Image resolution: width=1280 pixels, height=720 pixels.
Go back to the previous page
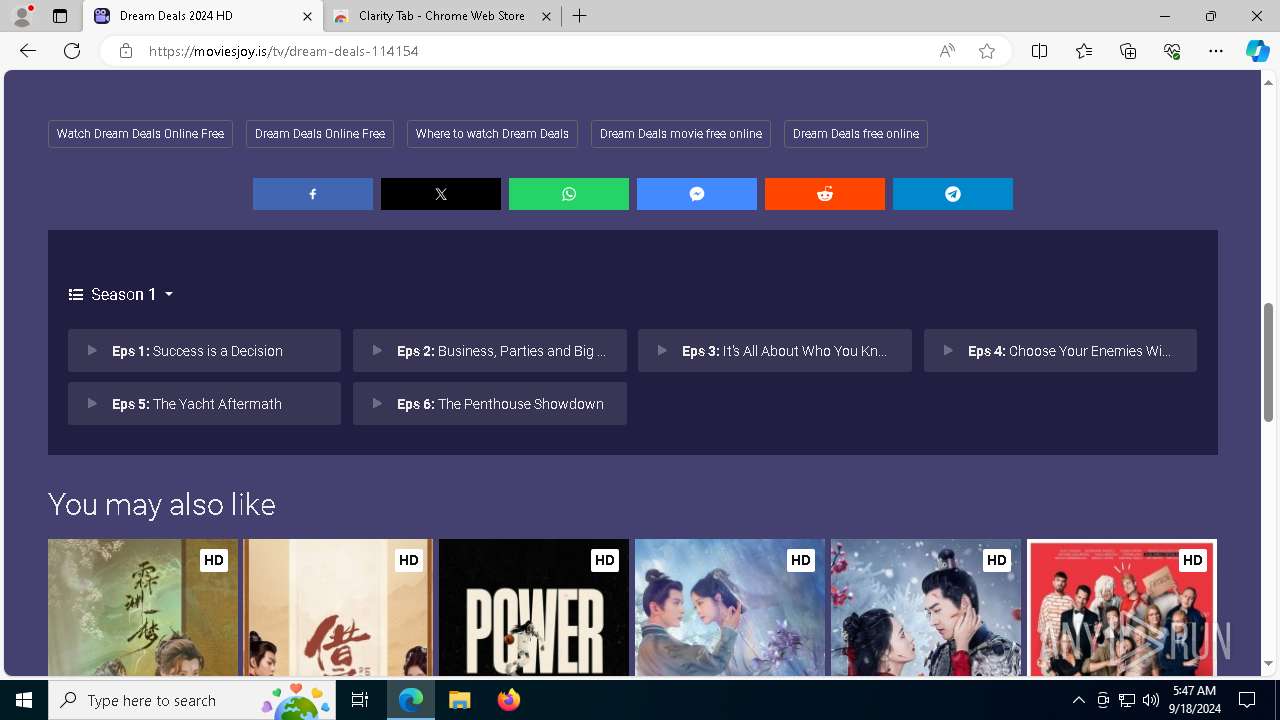click(28, 51)
